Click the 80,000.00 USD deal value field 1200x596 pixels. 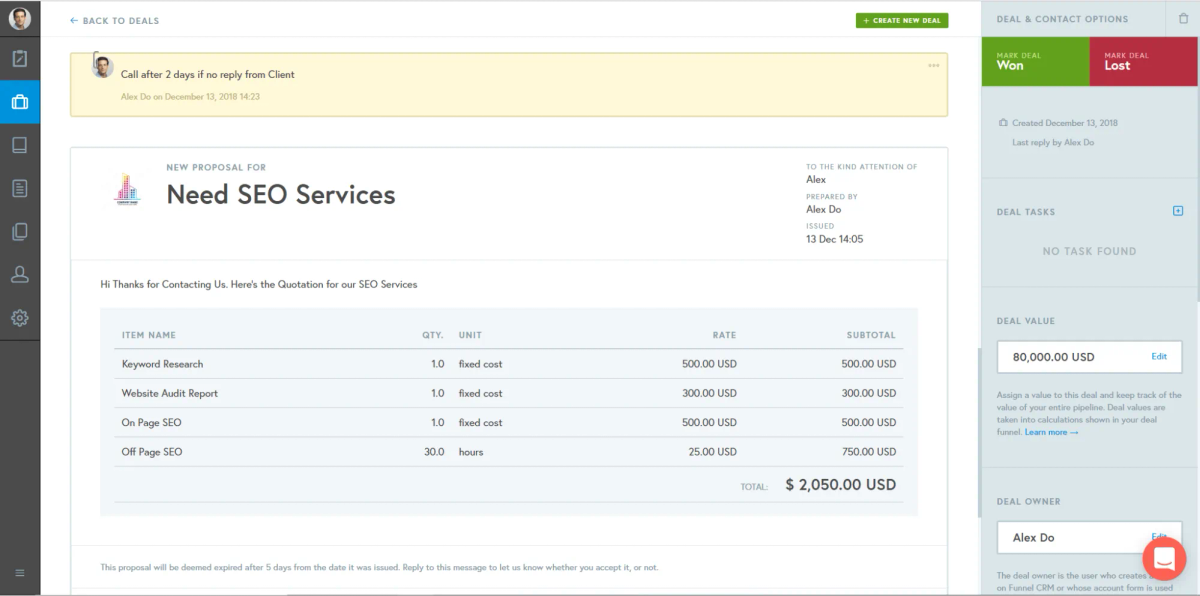(1089, 357)
